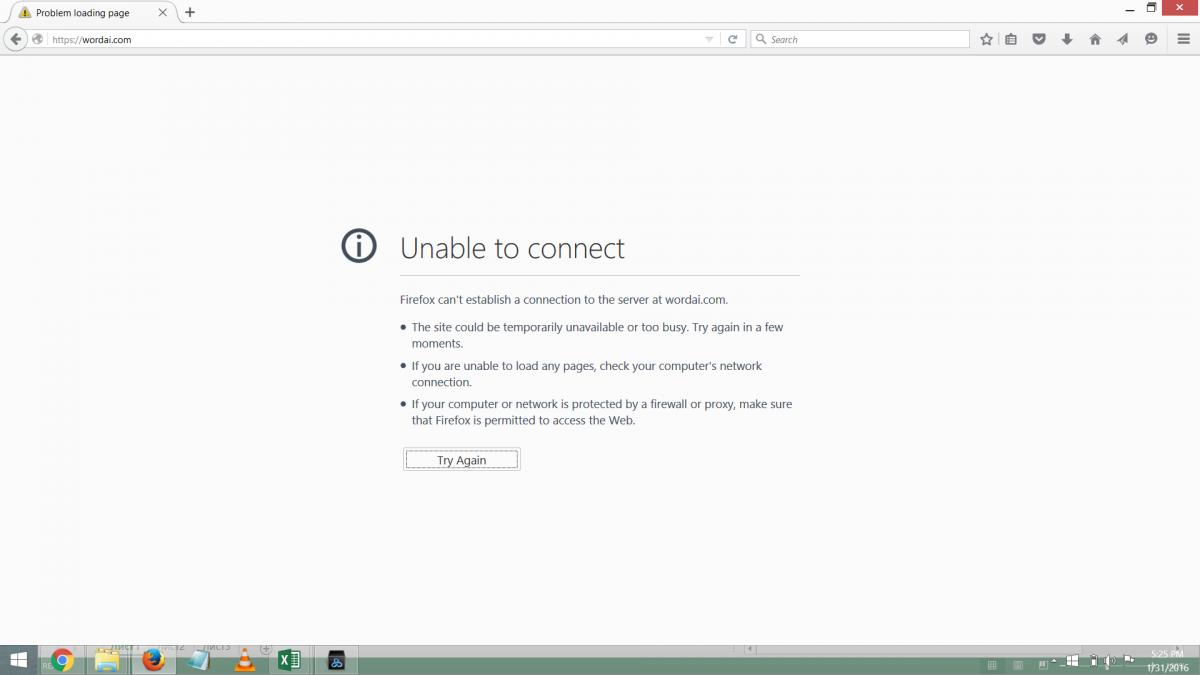
Task: Open Firefox Hello smiley icon
Action: [1151, 39]
